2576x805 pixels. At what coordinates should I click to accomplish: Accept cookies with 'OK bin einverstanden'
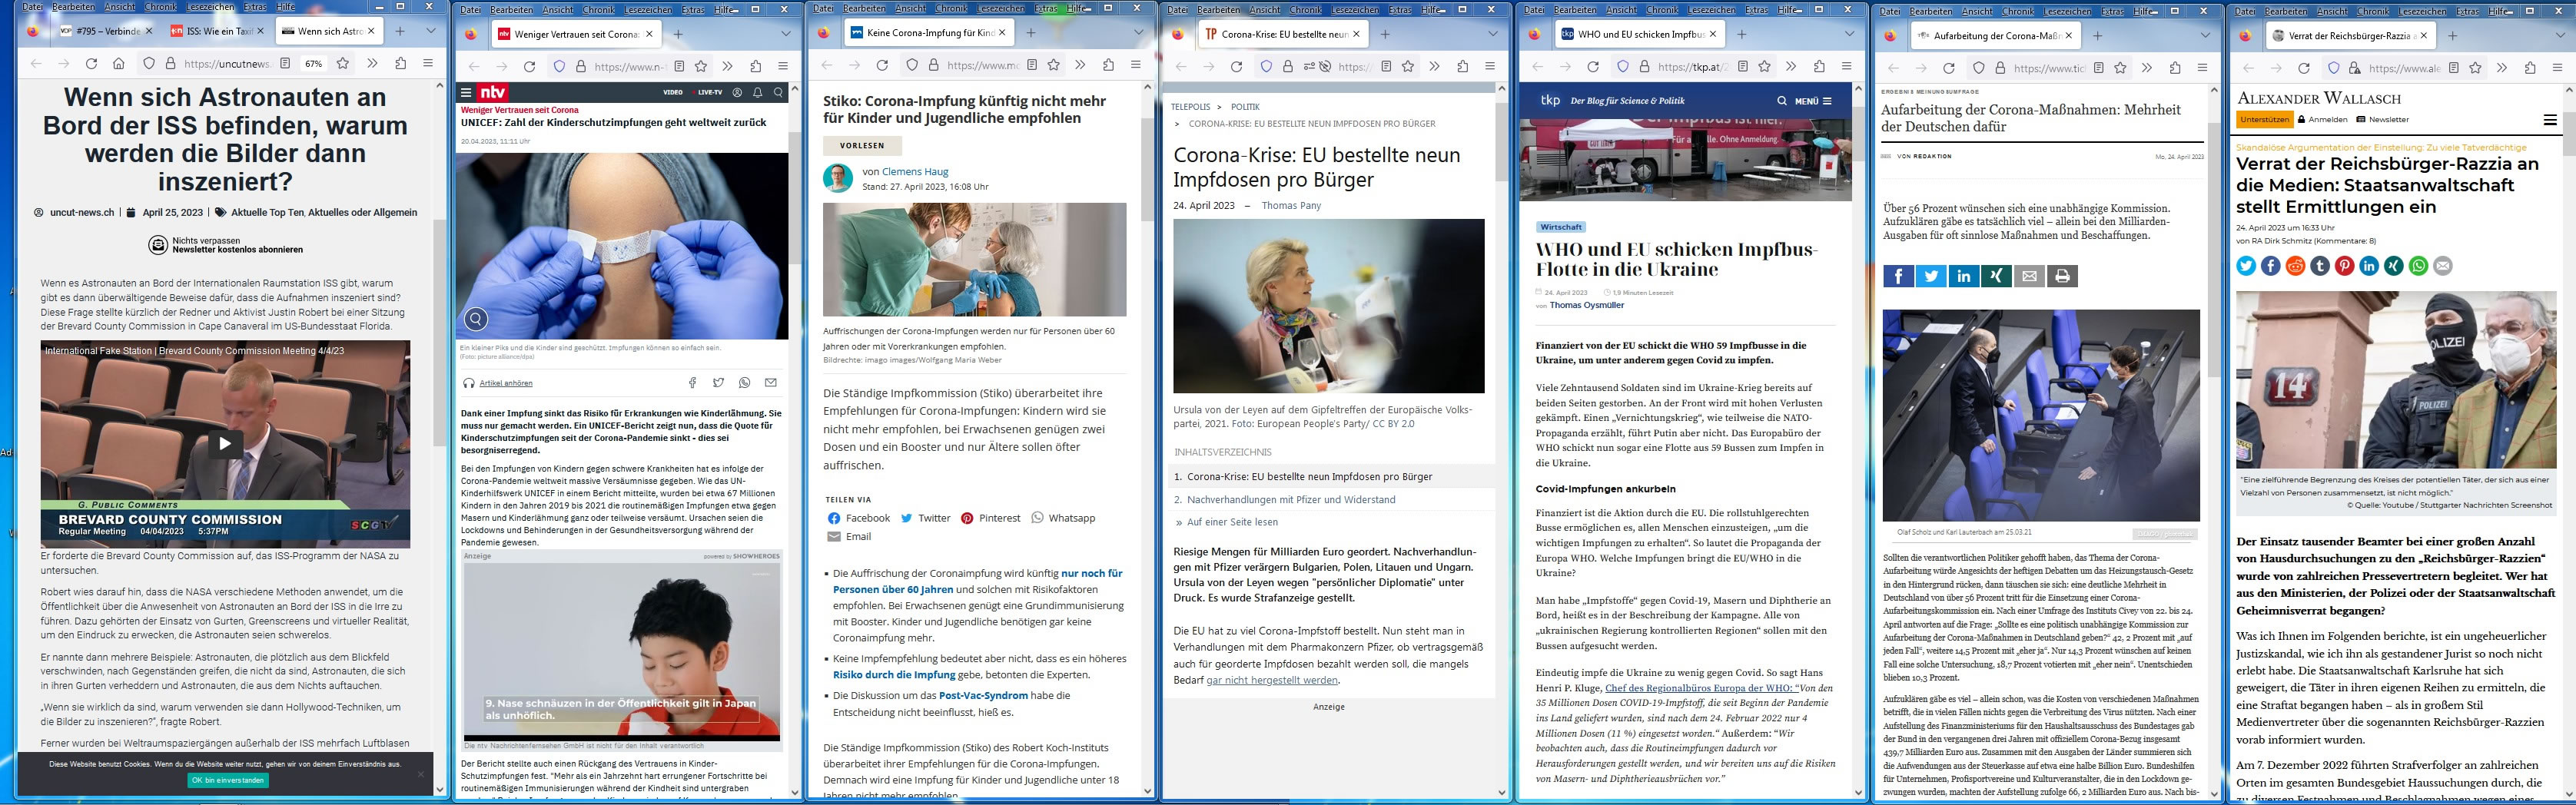pyautogui.click(x=228, y=780)
